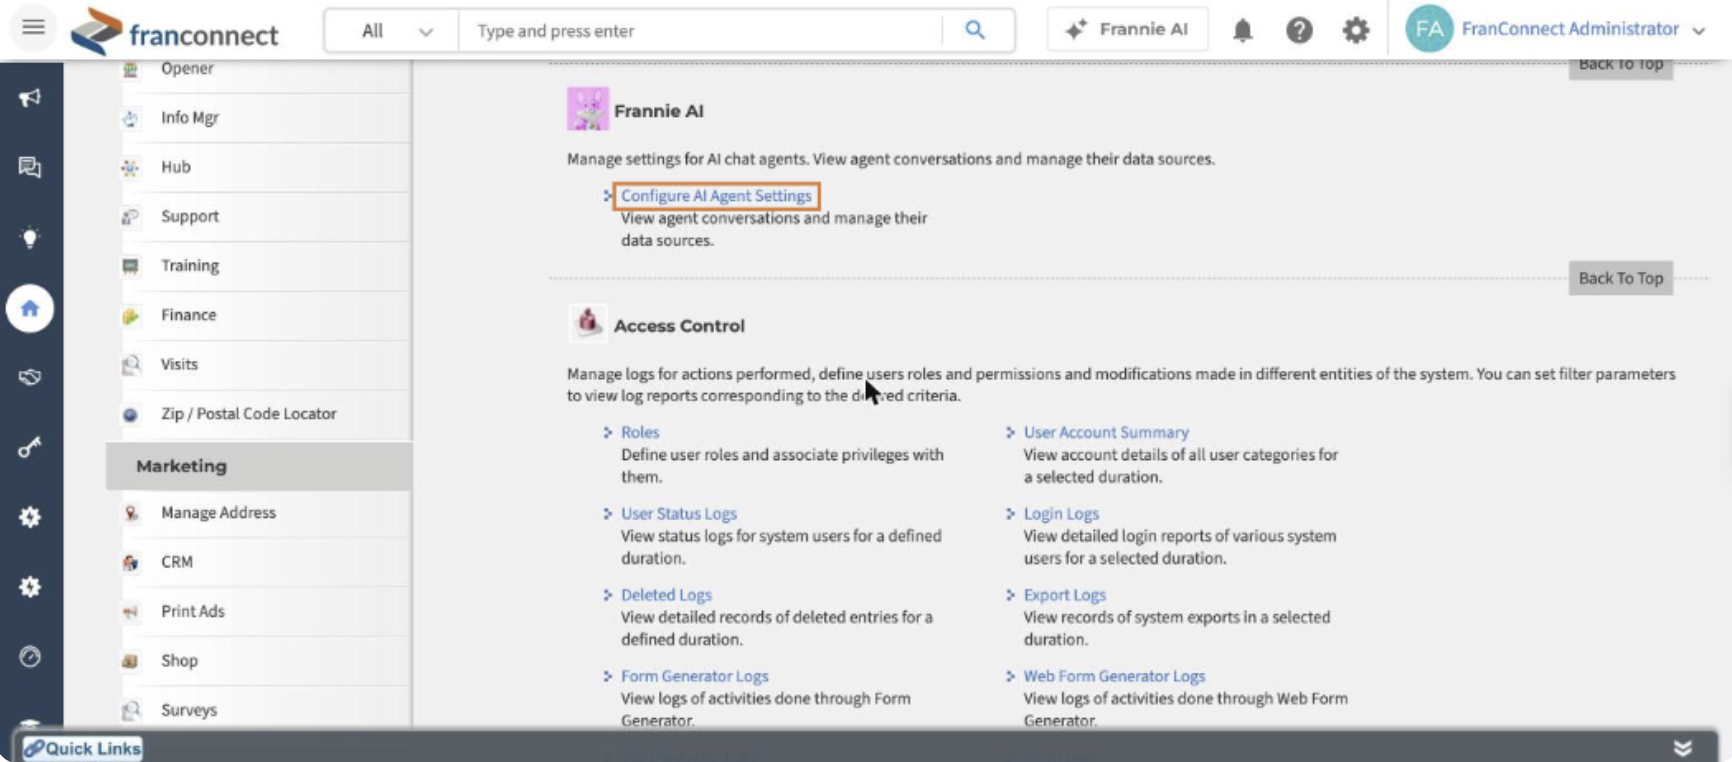Viewport: 1732px width, 762px height.
Task: Open the User Status Logs link
Action: [x=679, y=513]
